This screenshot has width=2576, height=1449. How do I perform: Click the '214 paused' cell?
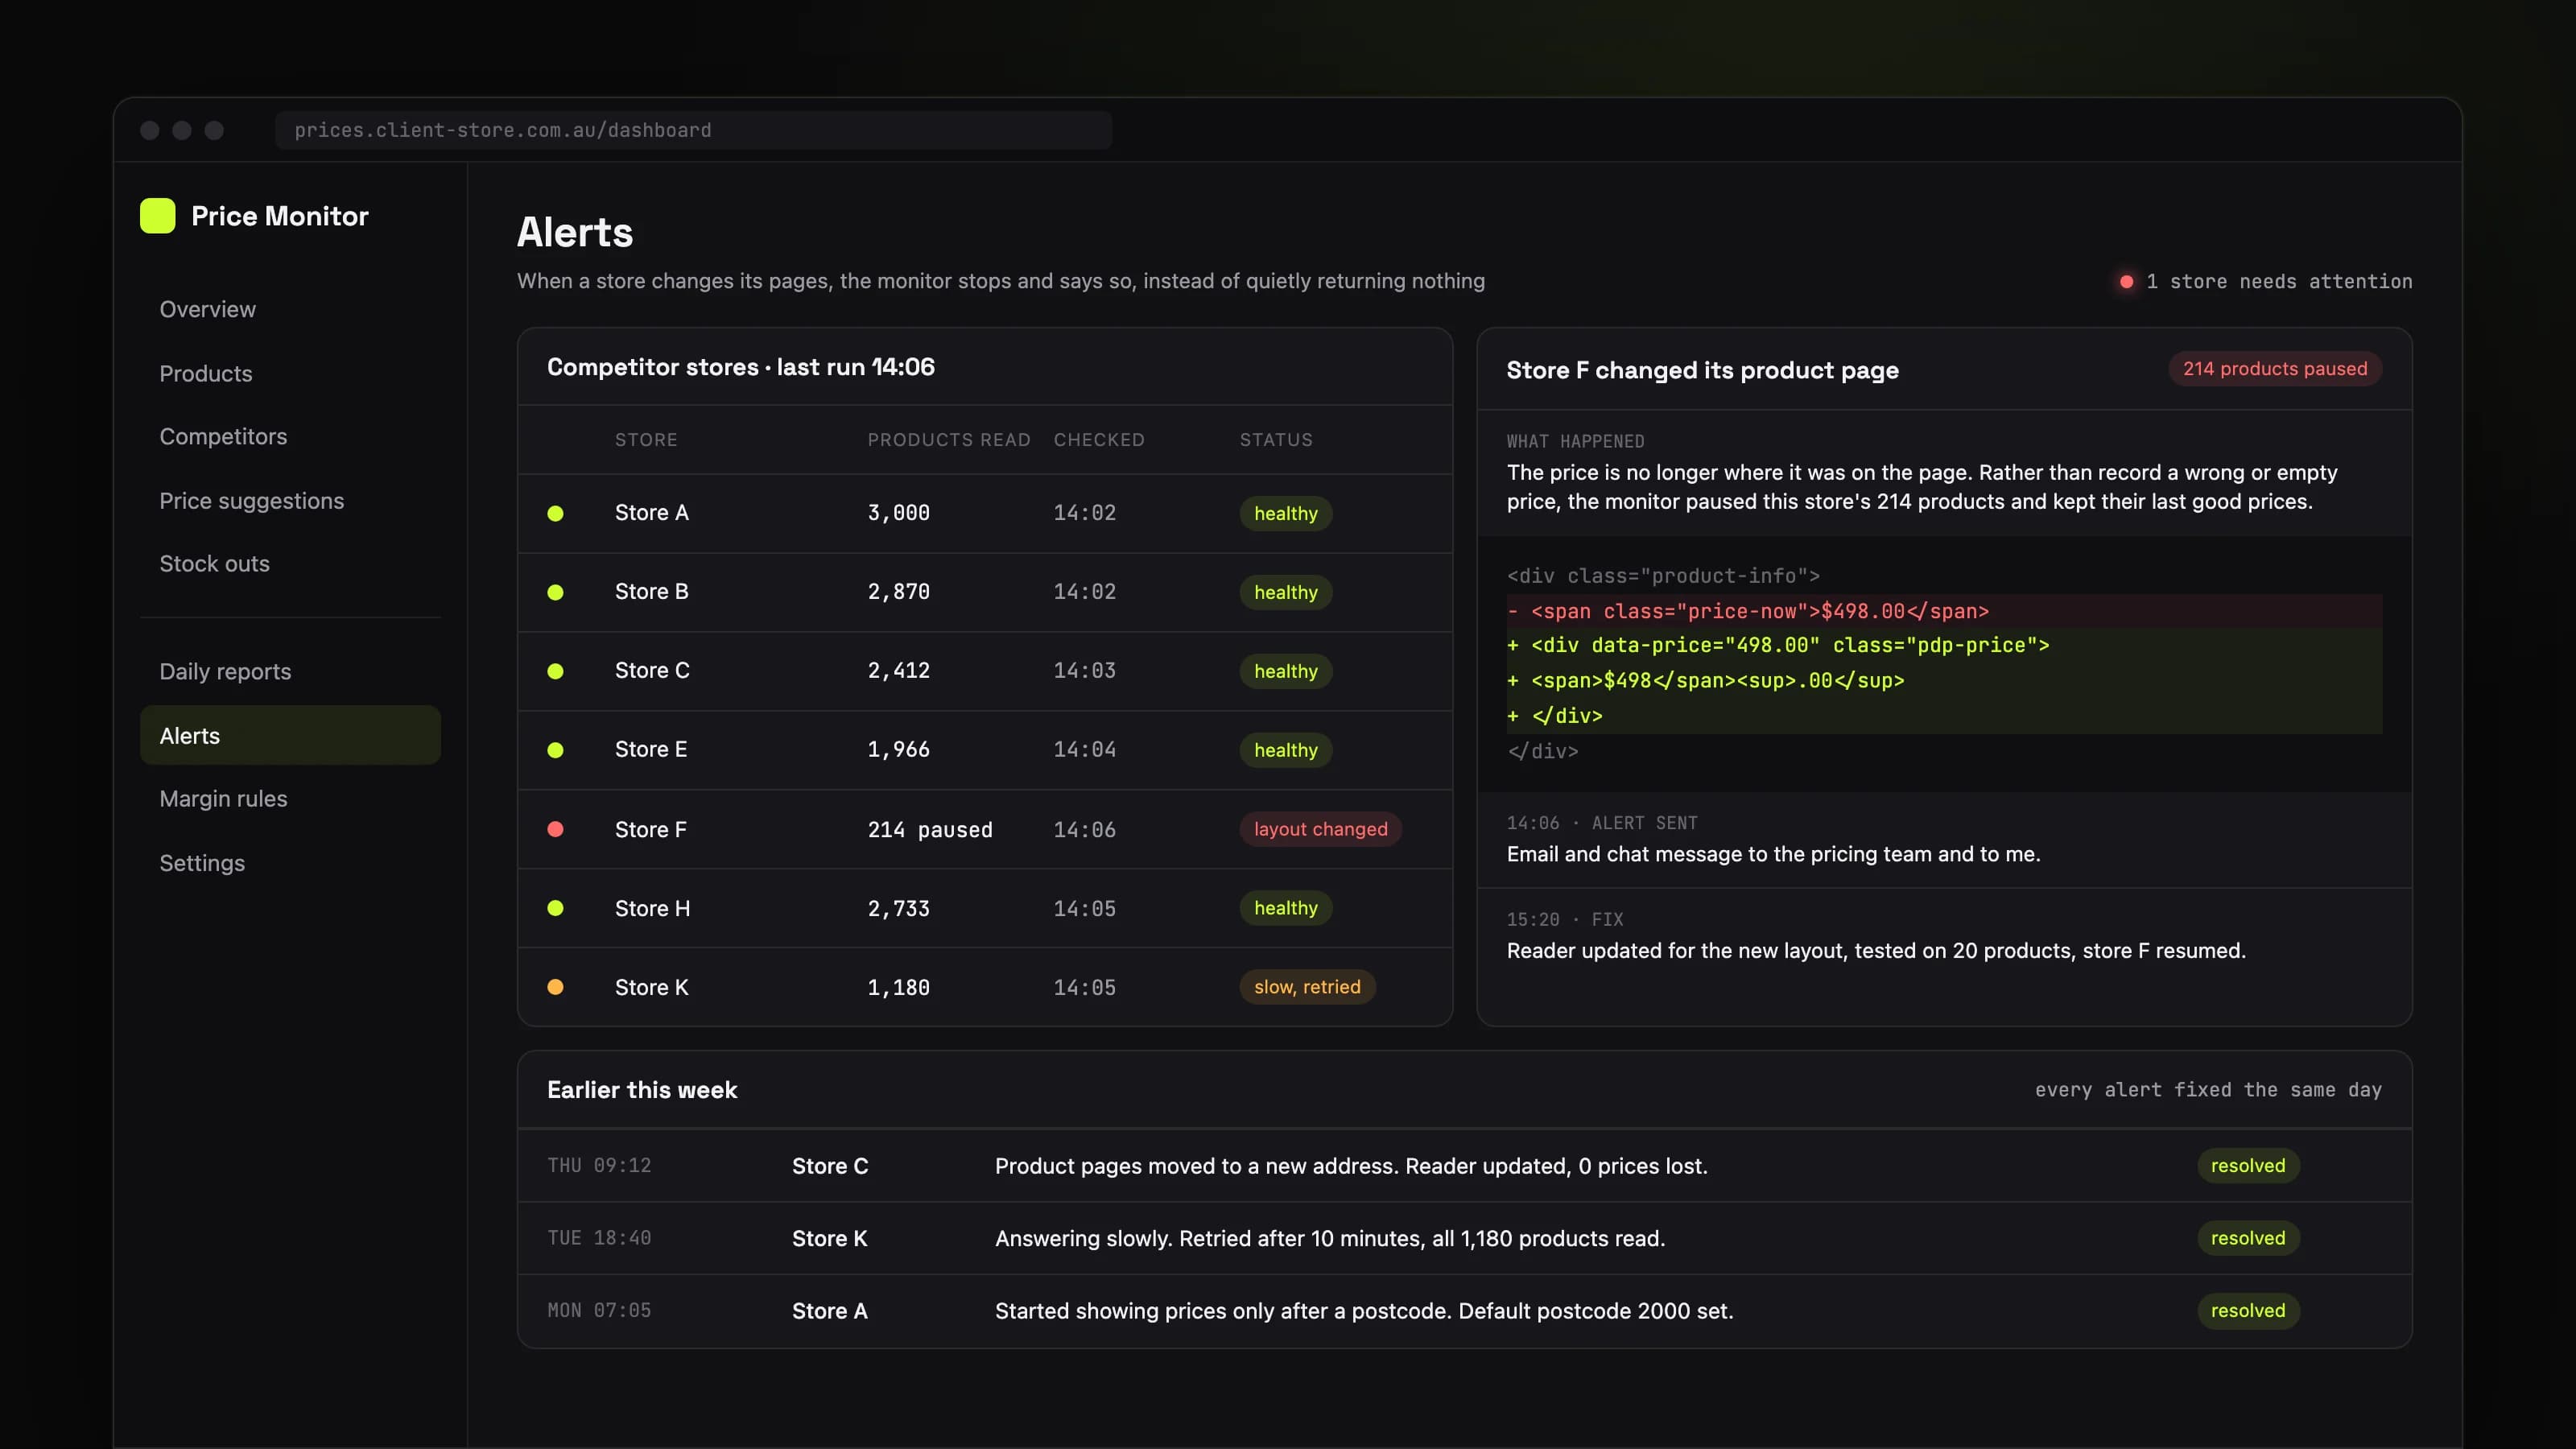[929, 830]
